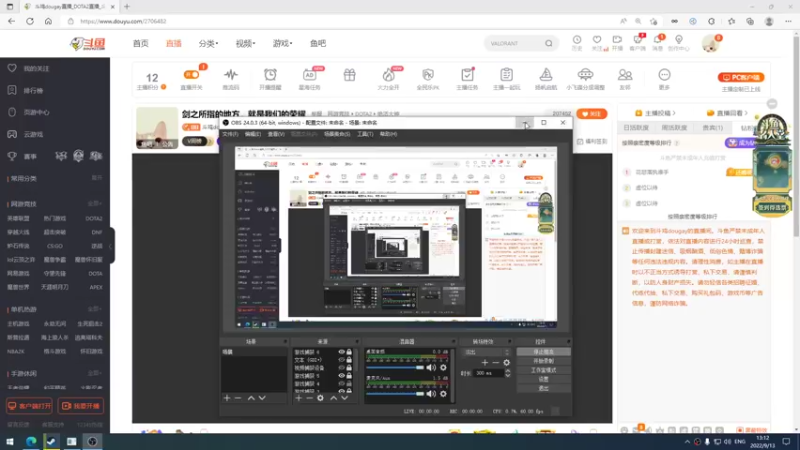Open the flame 火力全开 icon
The width and height of the screenshot is (800, 450).
click(388, 75)
